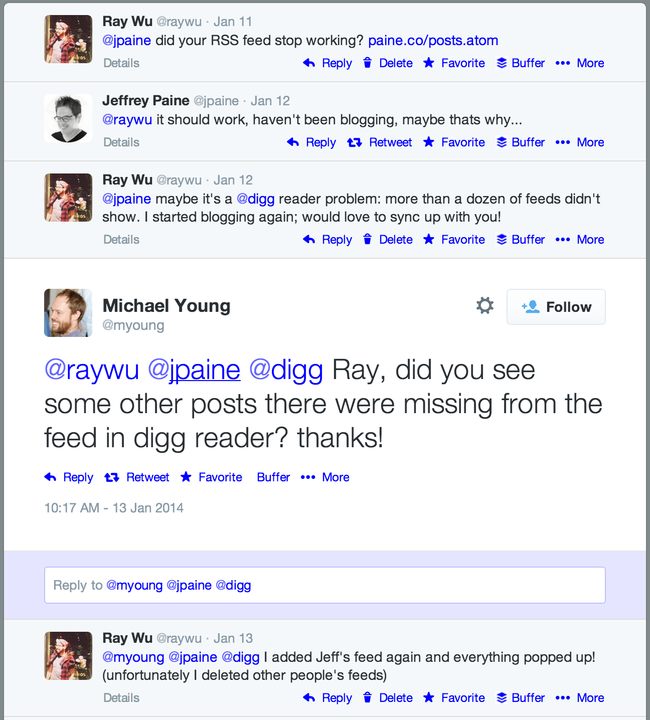Click the @digg mention in Michael's tweet
Screen dimensions: 650x720
click(285, 370)
